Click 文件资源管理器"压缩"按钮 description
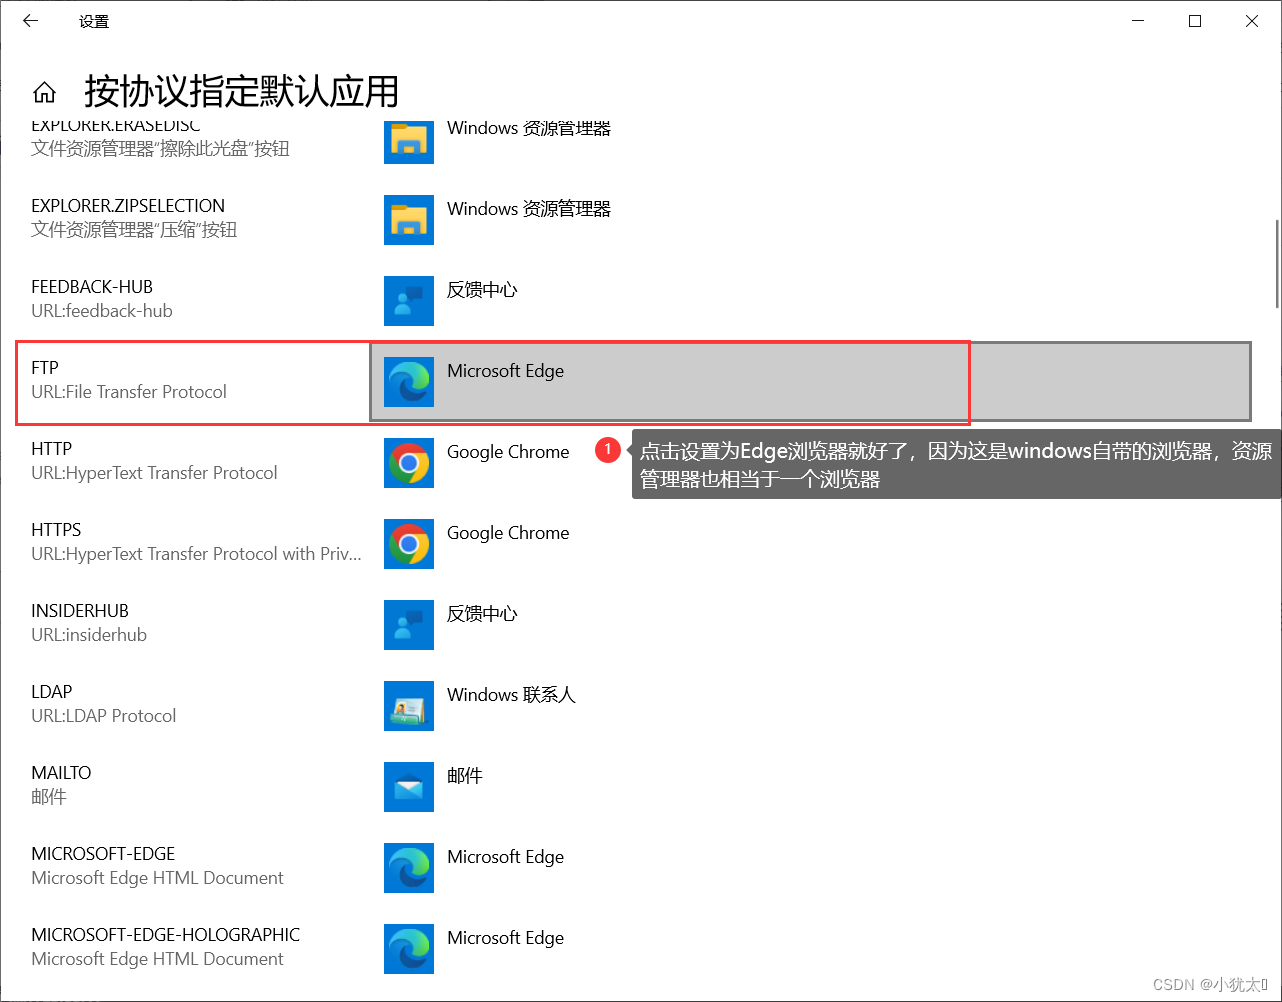Viewport: 1282px width, 1002px height. click(x=134, y=230)
